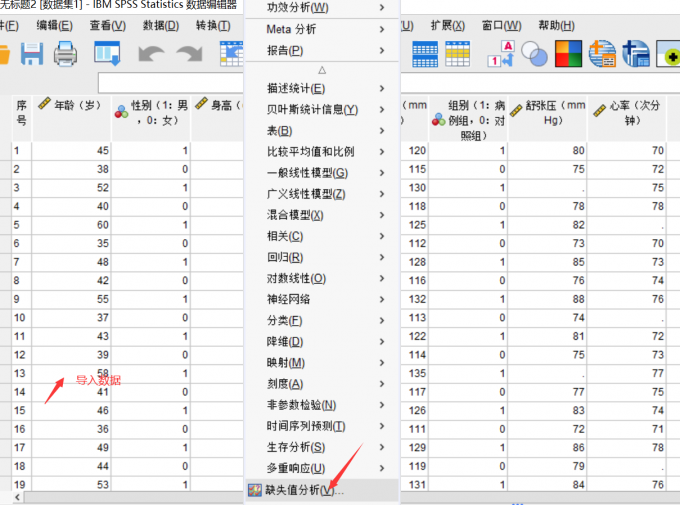This screenshot has width=680, height=505.
Task: Click the Redo arrow icon
Action: (x=190, y=54)
